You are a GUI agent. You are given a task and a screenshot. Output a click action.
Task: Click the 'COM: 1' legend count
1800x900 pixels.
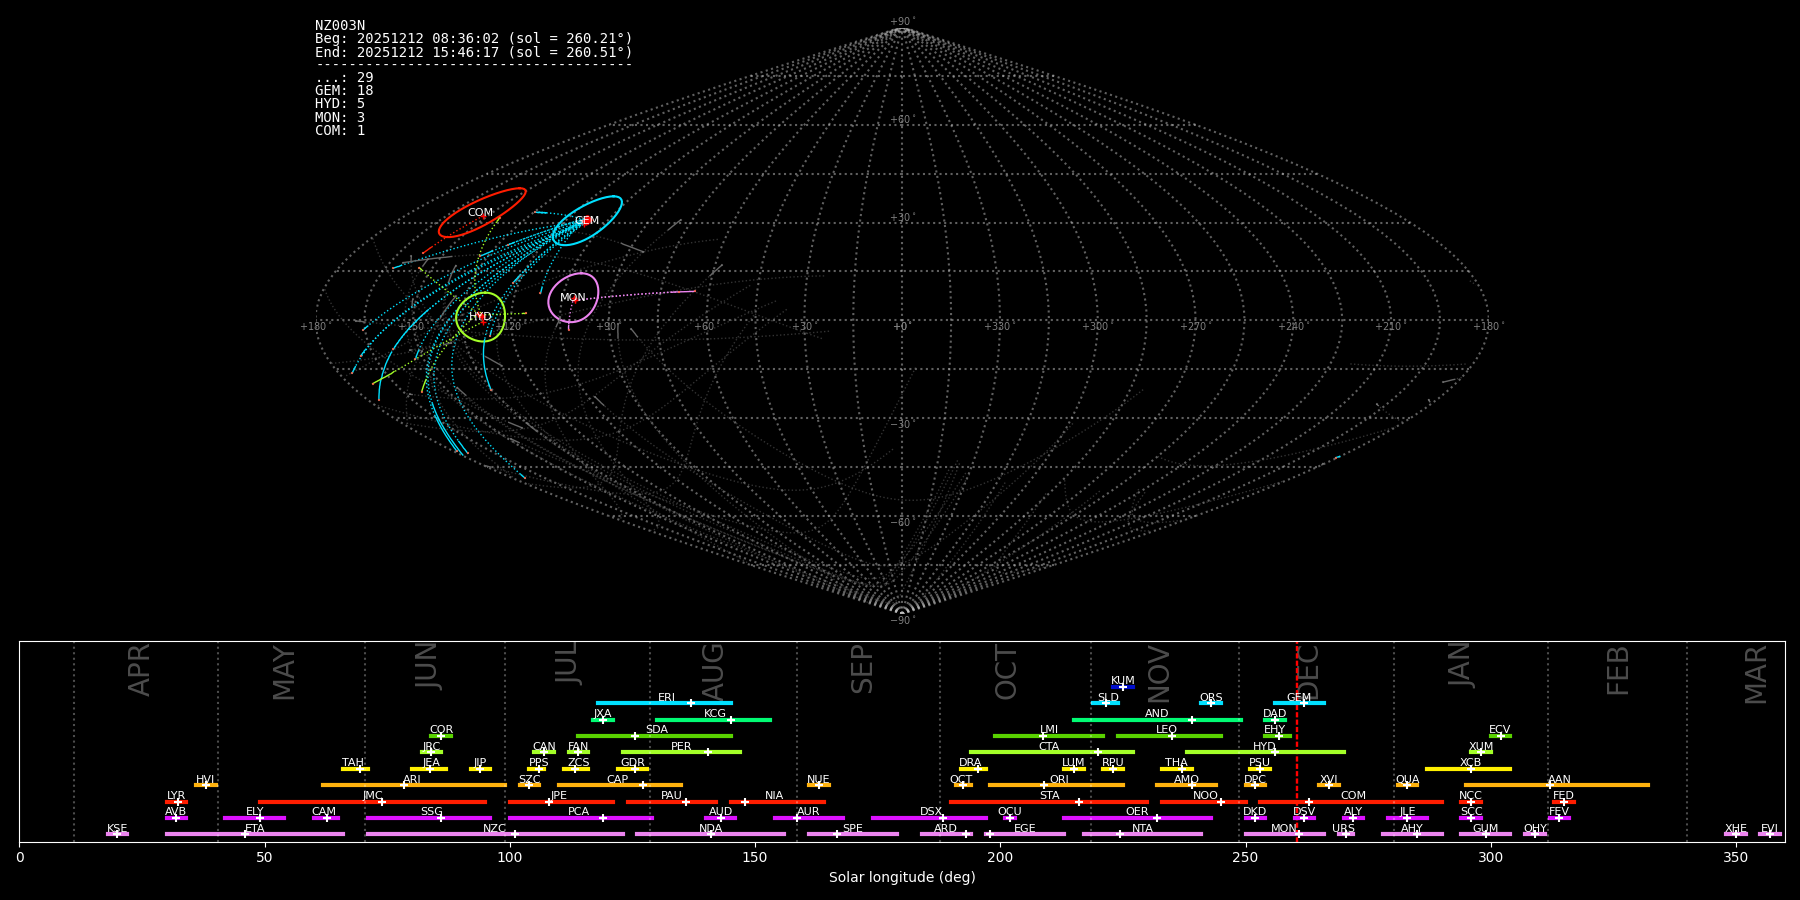[340, 130]
